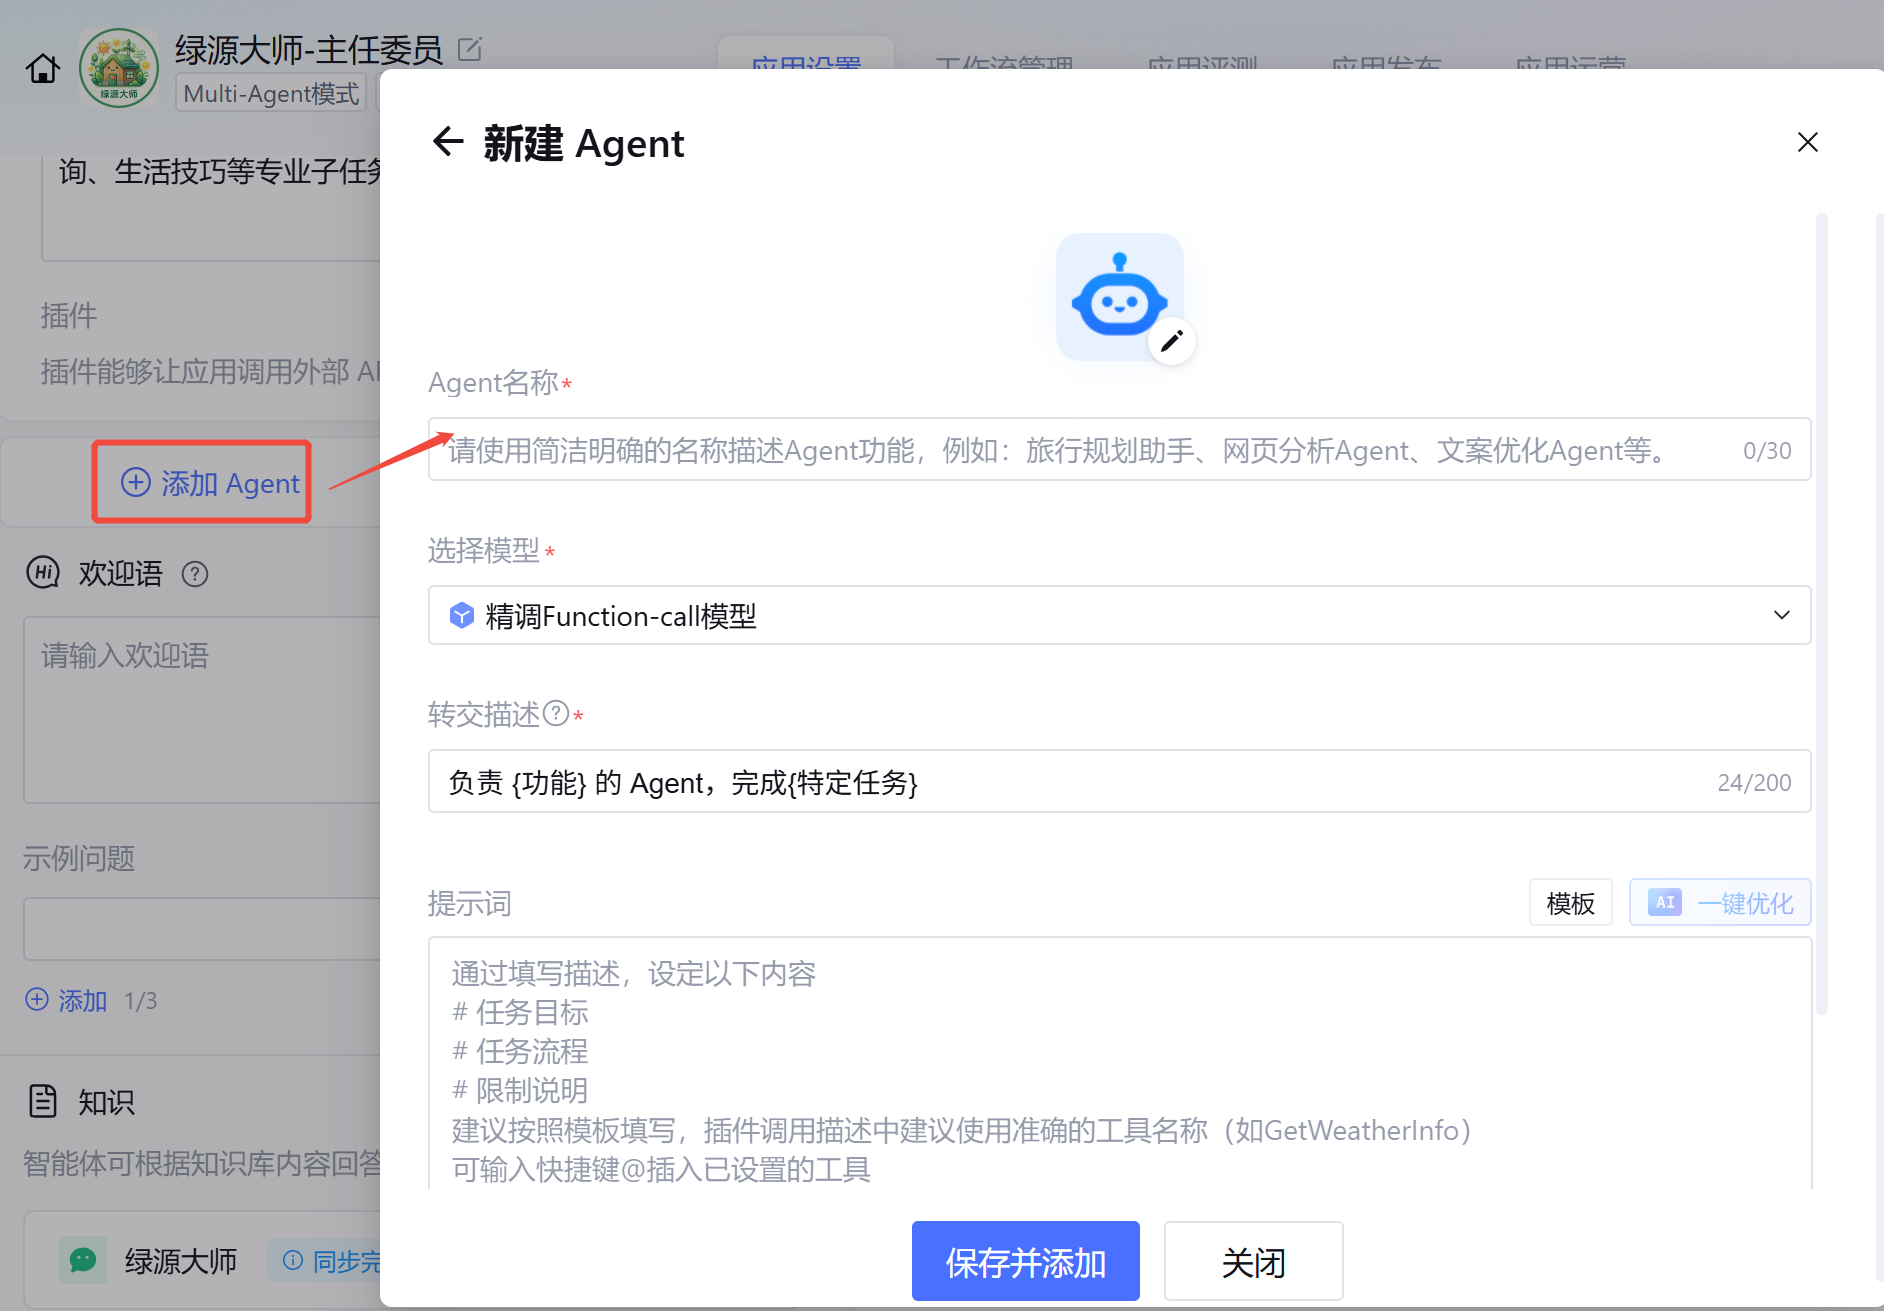Click the Multi-Agent模式 label

pos(271,93)
